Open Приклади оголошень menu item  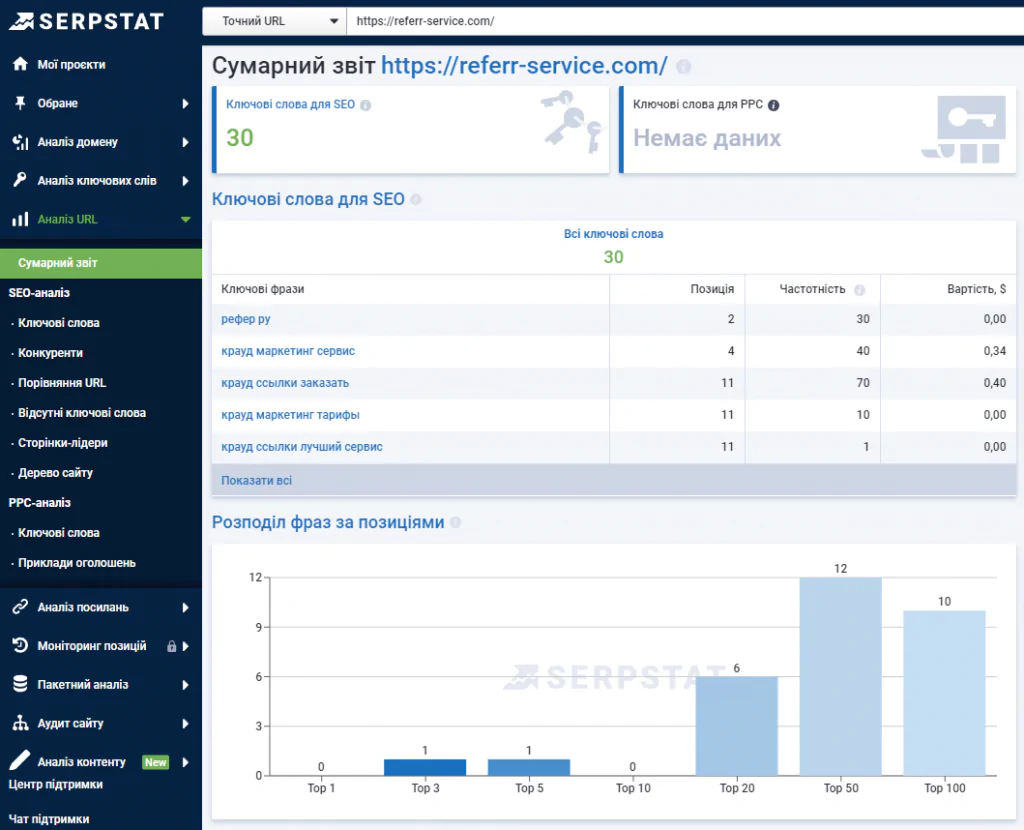77,563
